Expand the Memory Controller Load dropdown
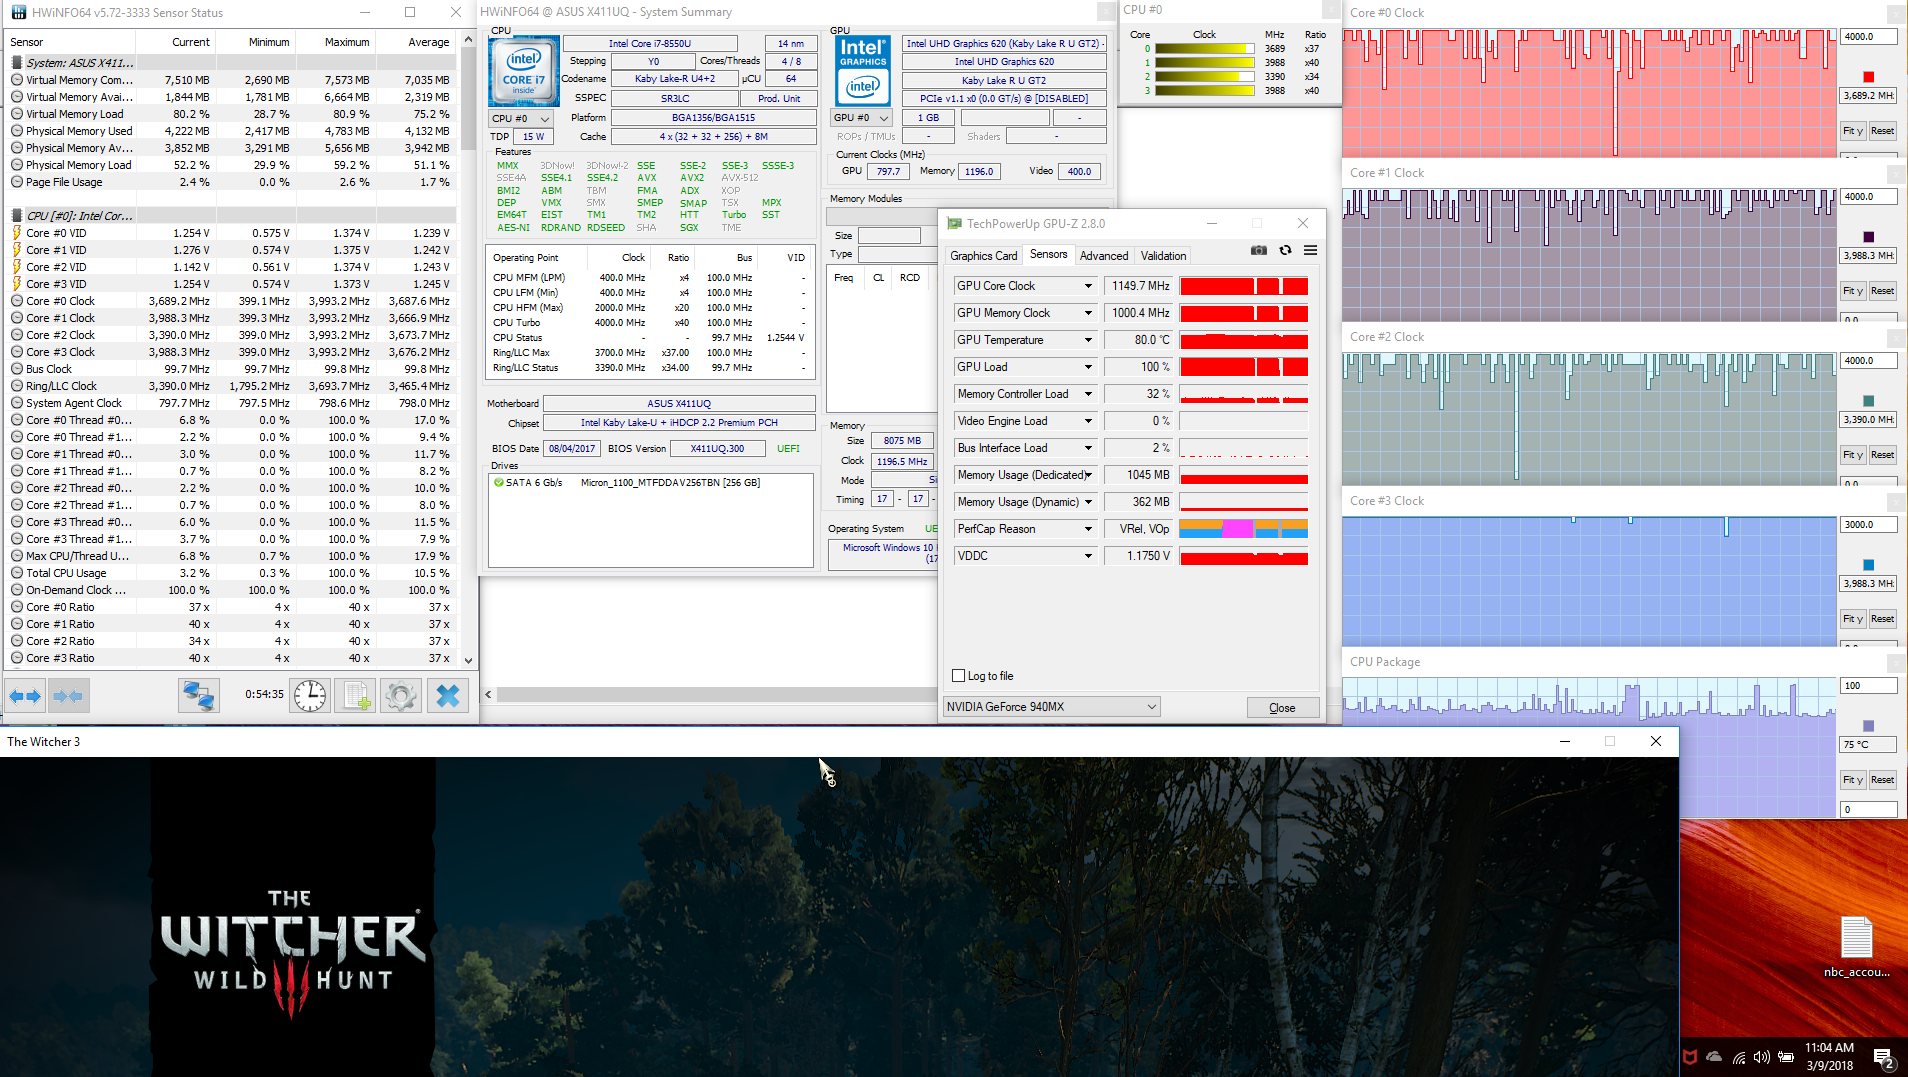 tap(1088, 394)
